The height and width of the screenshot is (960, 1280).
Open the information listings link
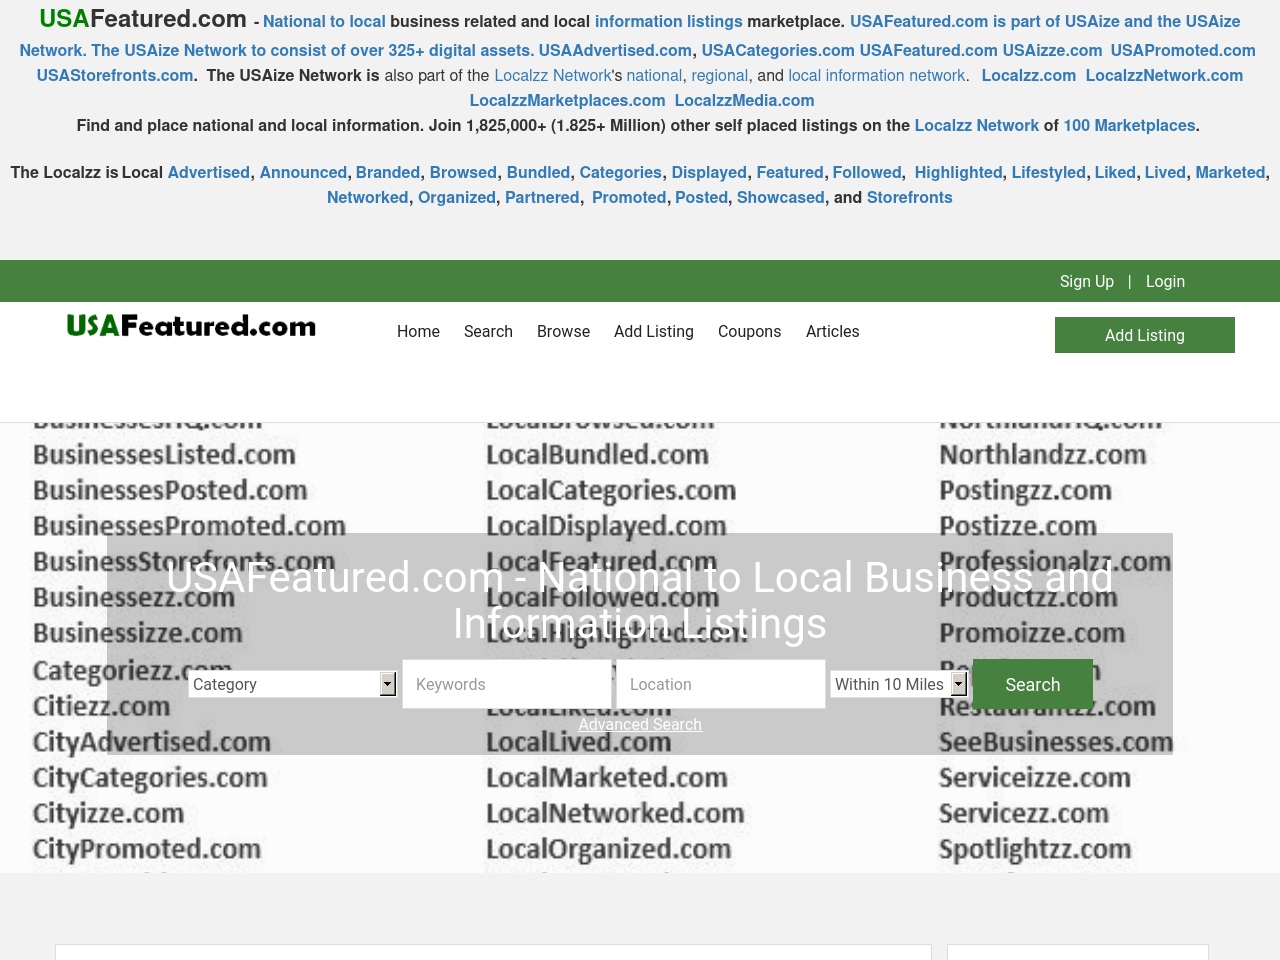[669, 21]
